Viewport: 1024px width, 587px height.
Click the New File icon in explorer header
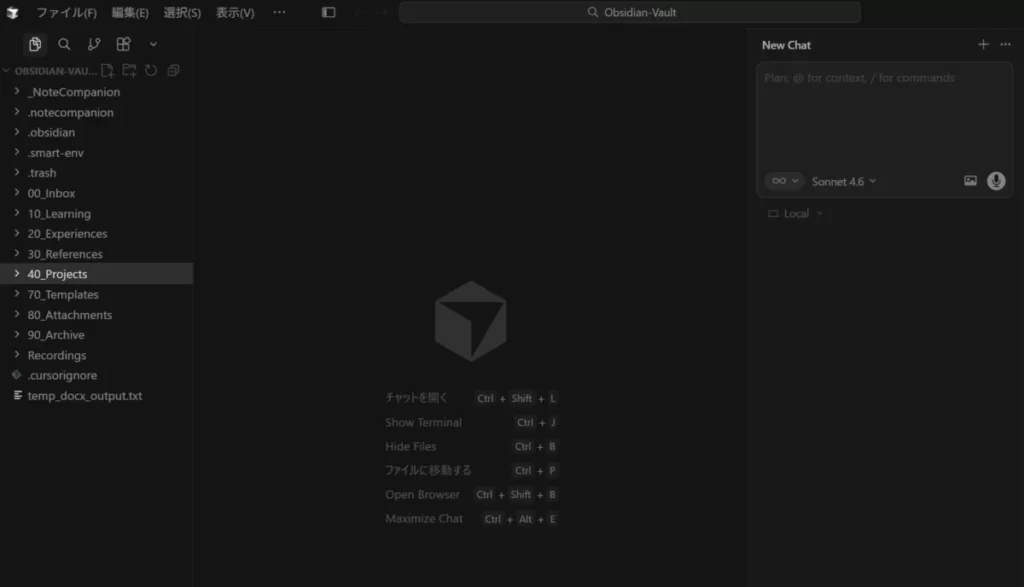pos(108,71)
